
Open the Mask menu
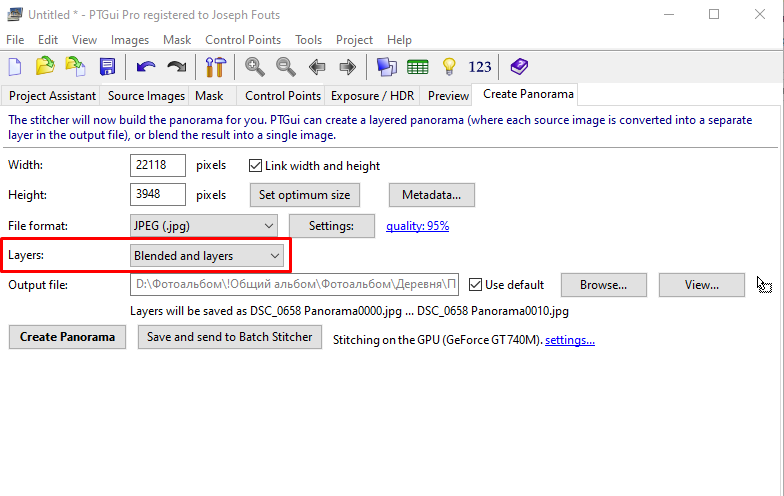point(177,40)
